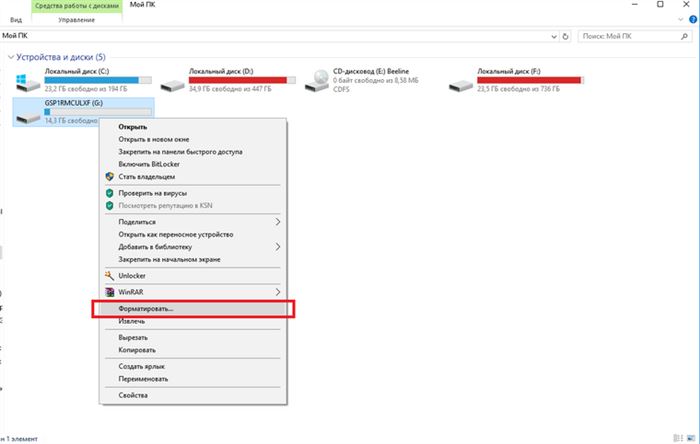This screenshot has width=700, height=444.
Task: Select Local Disk (D:) drive icon
Action: click(172, 85)
